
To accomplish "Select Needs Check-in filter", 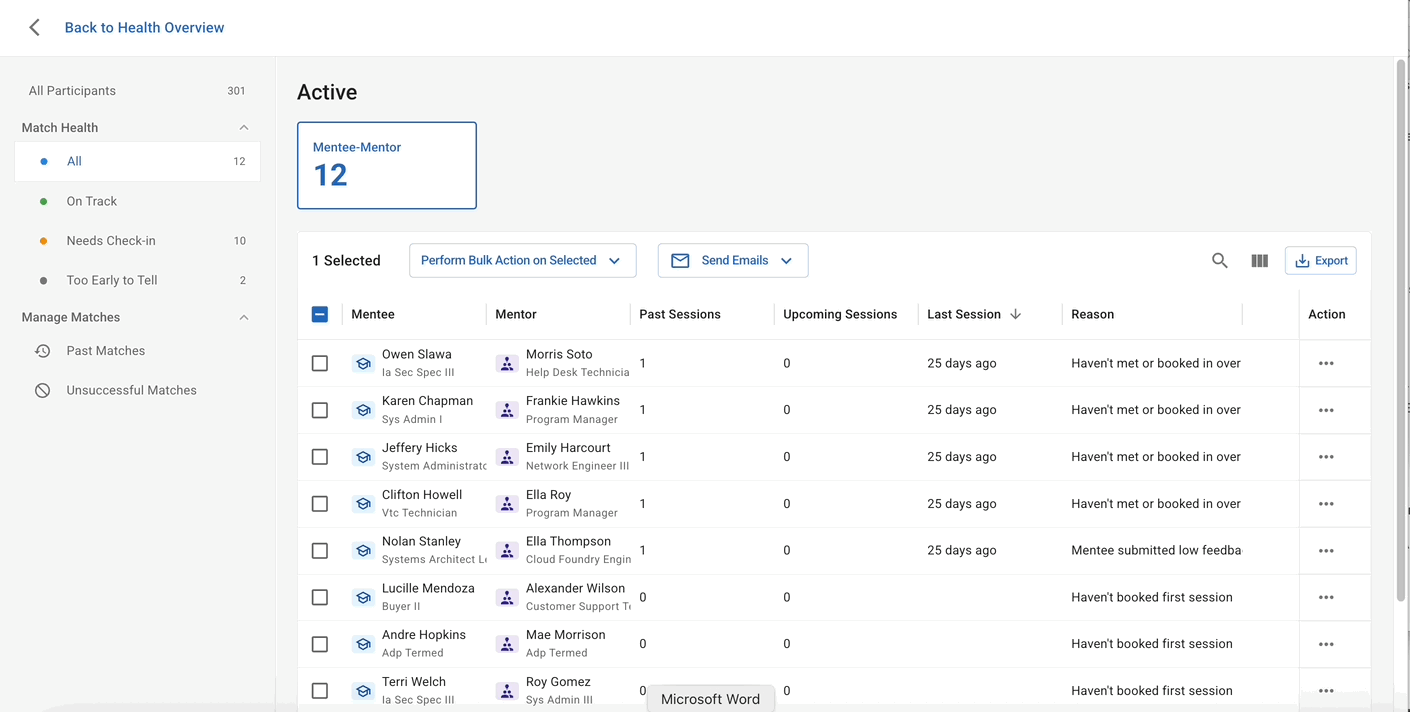I will coord(111,241).
